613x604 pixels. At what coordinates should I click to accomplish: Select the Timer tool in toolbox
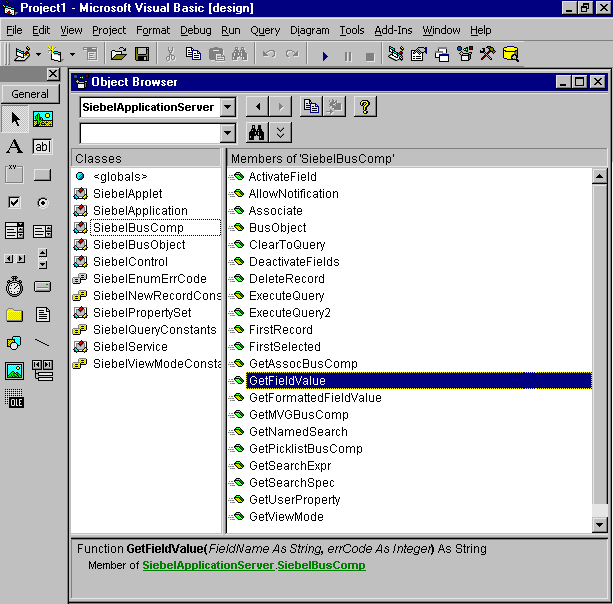pyautogui.click(x=15, y=287)
